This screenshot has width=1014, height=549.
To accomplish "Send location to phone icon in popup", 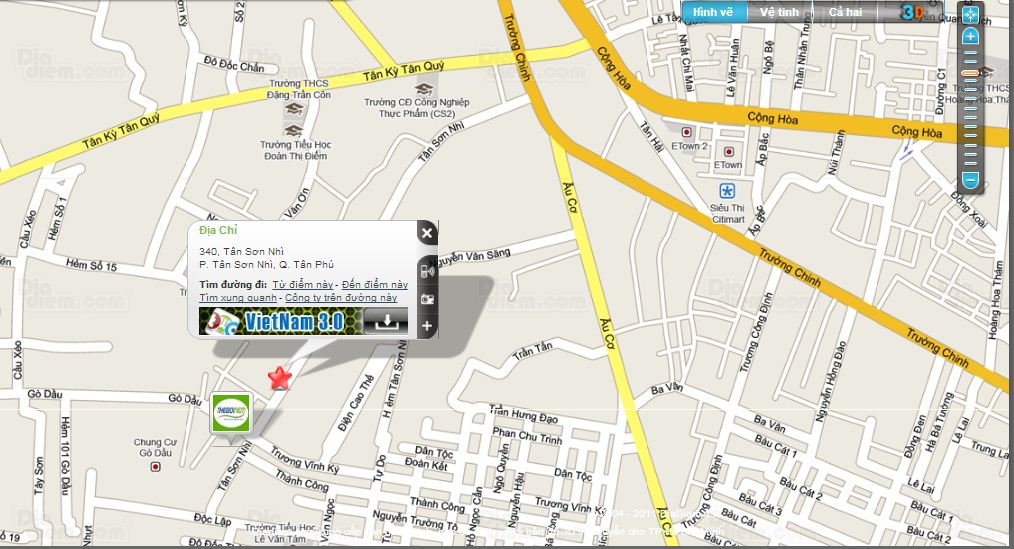I will point(427,271).
